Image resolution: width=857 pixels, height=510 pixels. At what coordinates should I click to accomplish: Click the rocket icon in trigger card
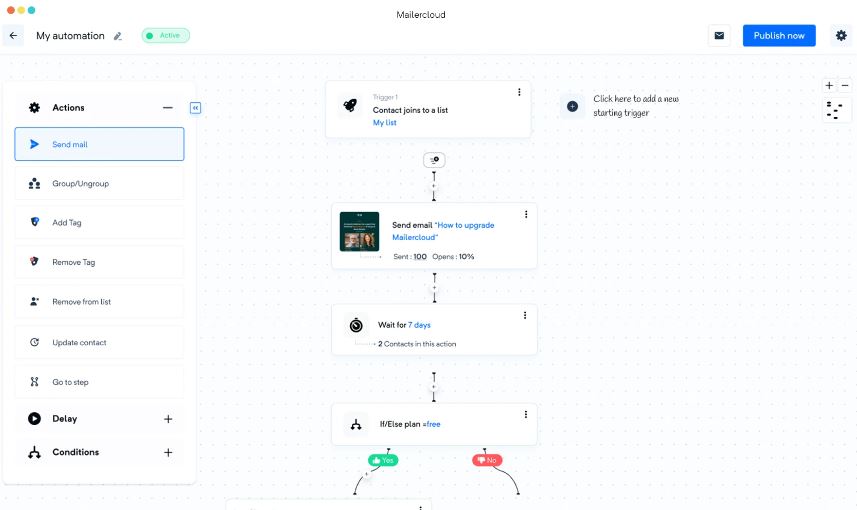[350, 105]
